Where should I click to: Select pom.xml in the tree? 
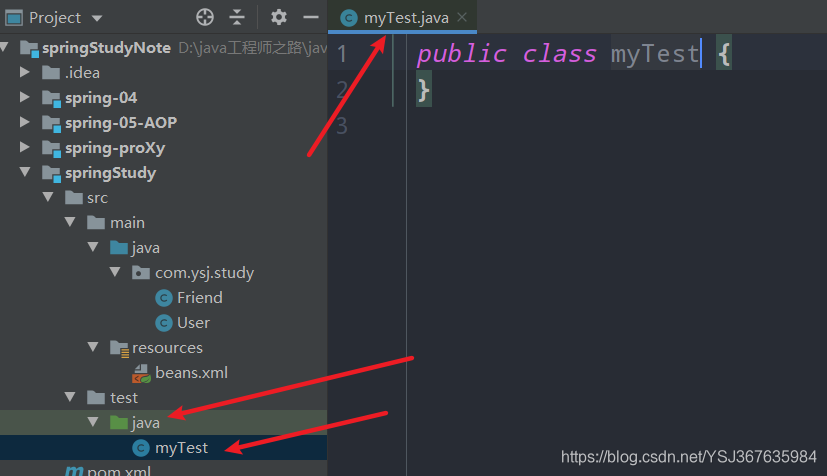tap(119, 471)
